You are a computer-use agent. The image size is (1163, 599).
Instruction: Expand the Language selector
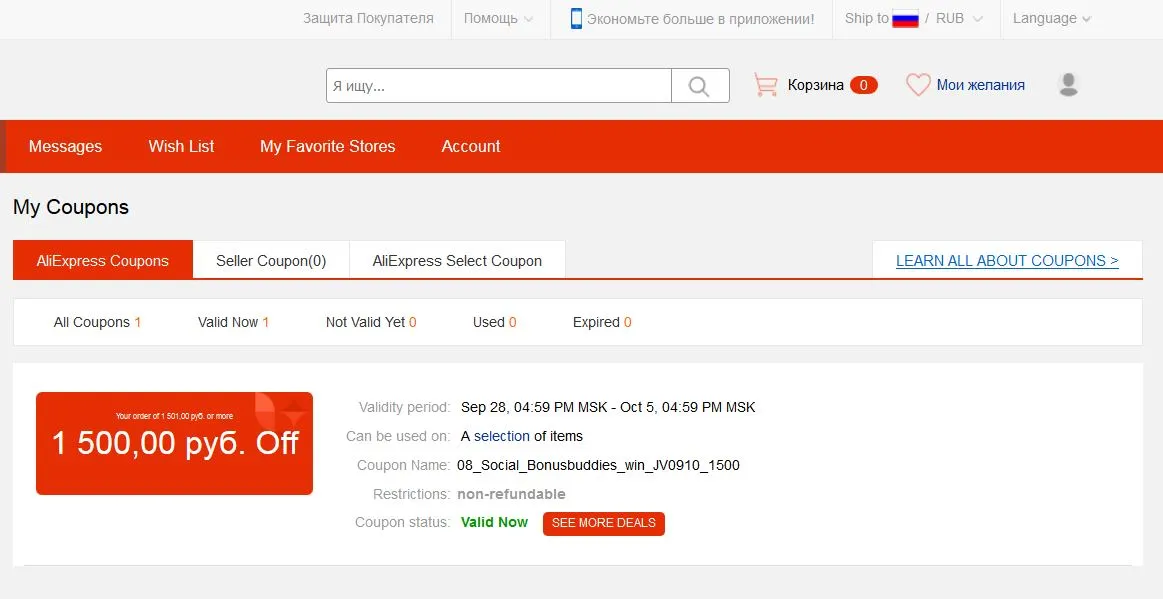coord(1052,19)
